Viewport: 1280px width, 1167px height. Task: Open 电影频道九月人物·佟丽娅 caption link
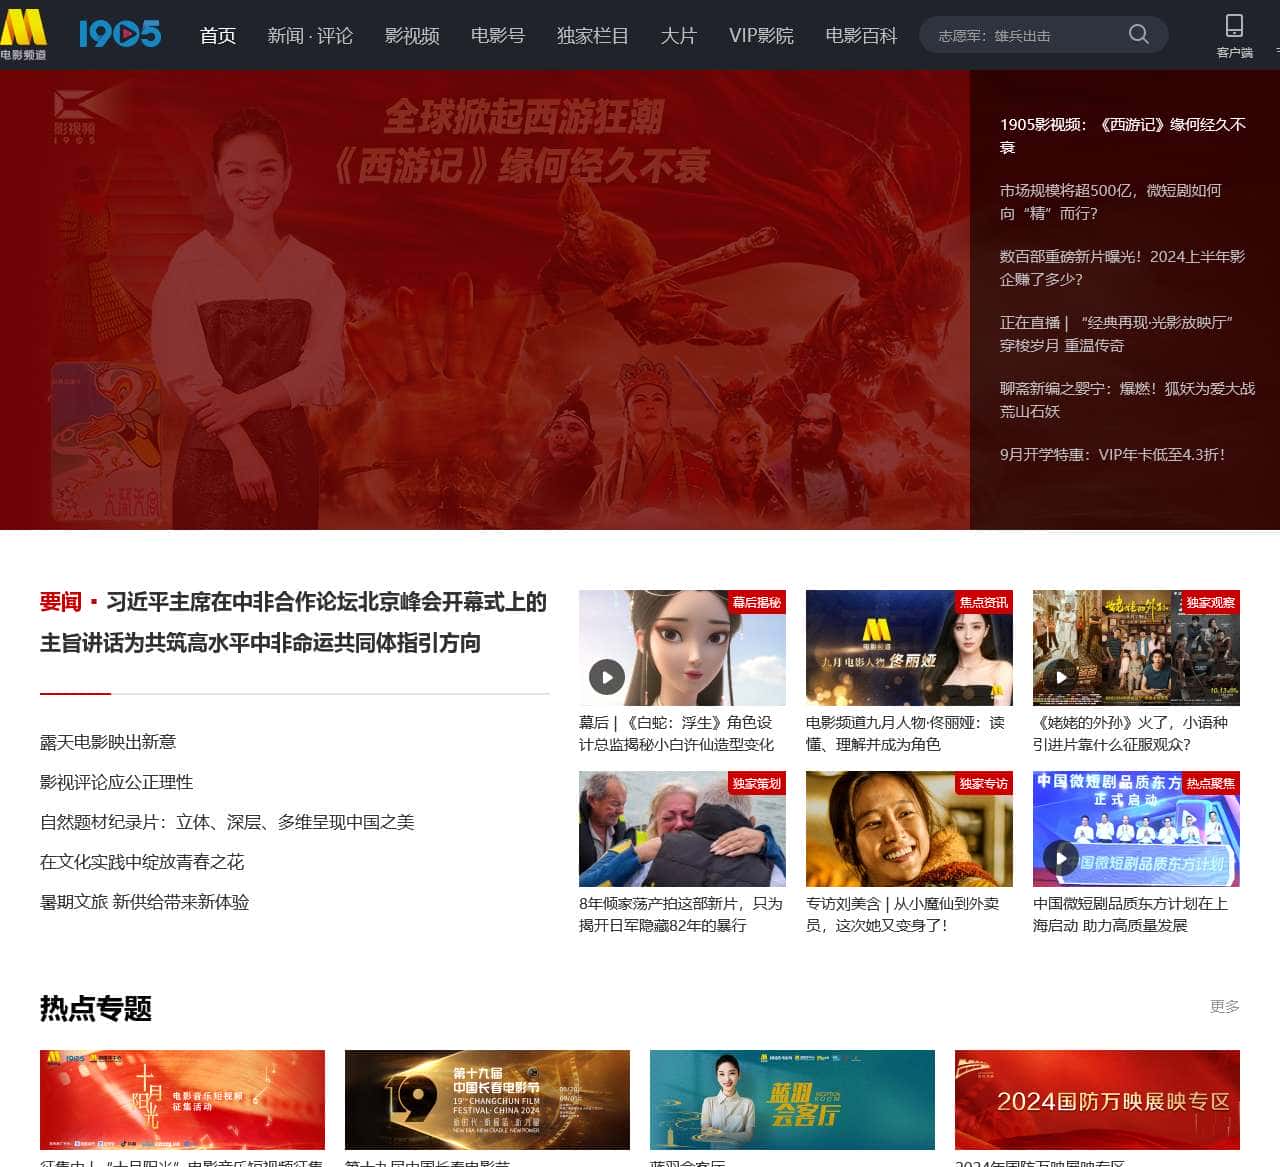[905, 733]
